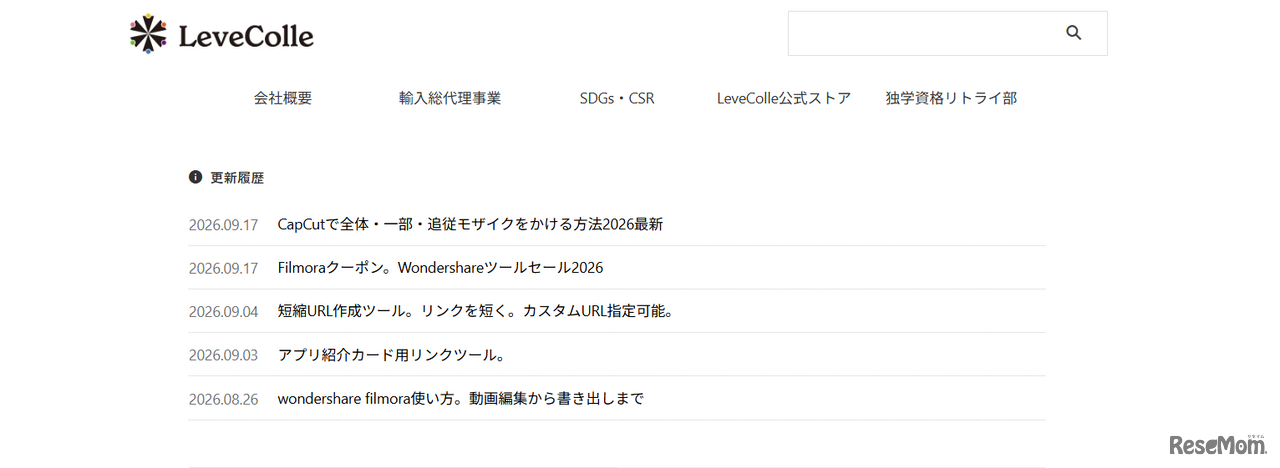
Task: Open the CapCut mosaic method article
Action: [x=470, y=224]
